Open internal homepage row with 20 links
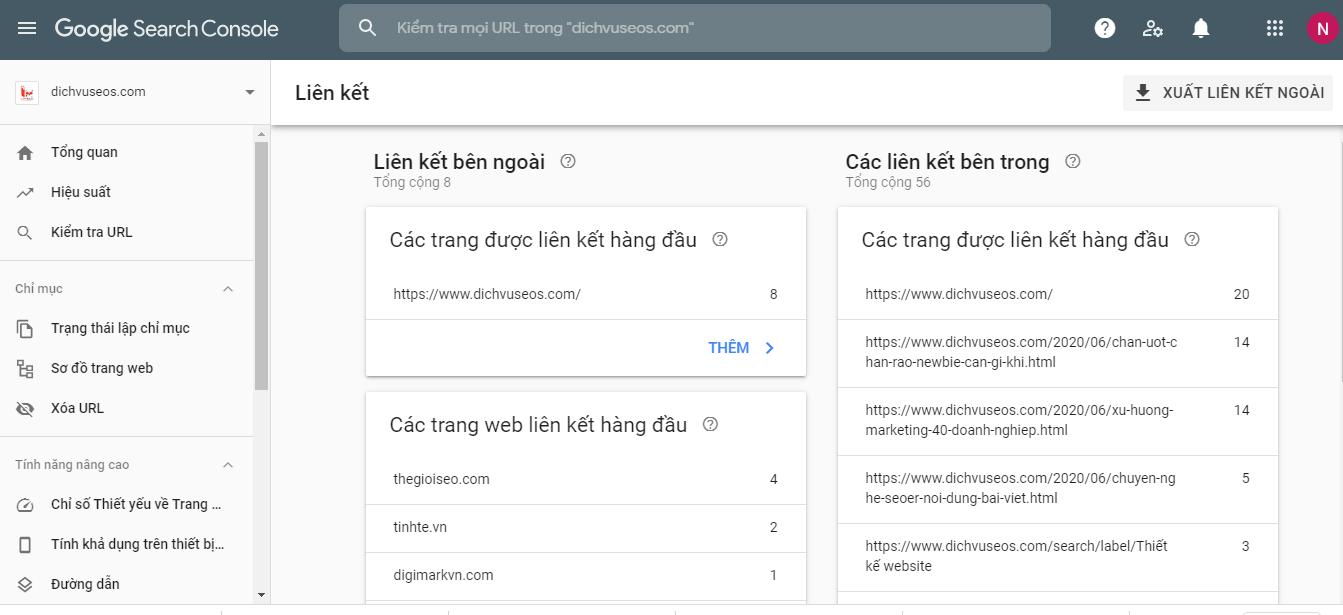The height and width of the screenshot is (615, 1343). tap(1058, 295)
